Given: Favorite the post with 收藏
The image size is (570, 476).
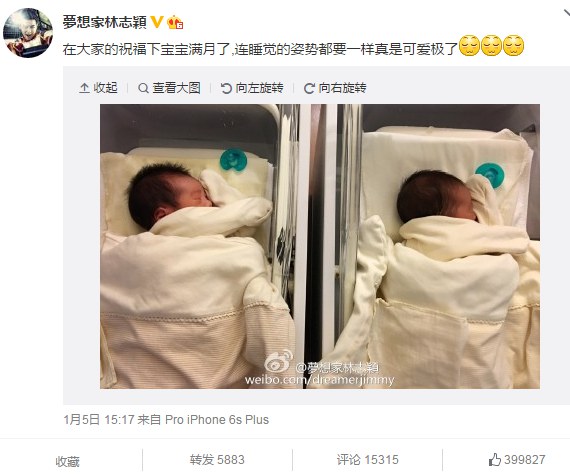Looking at the screenshot, I should click(x=68, y=461).
